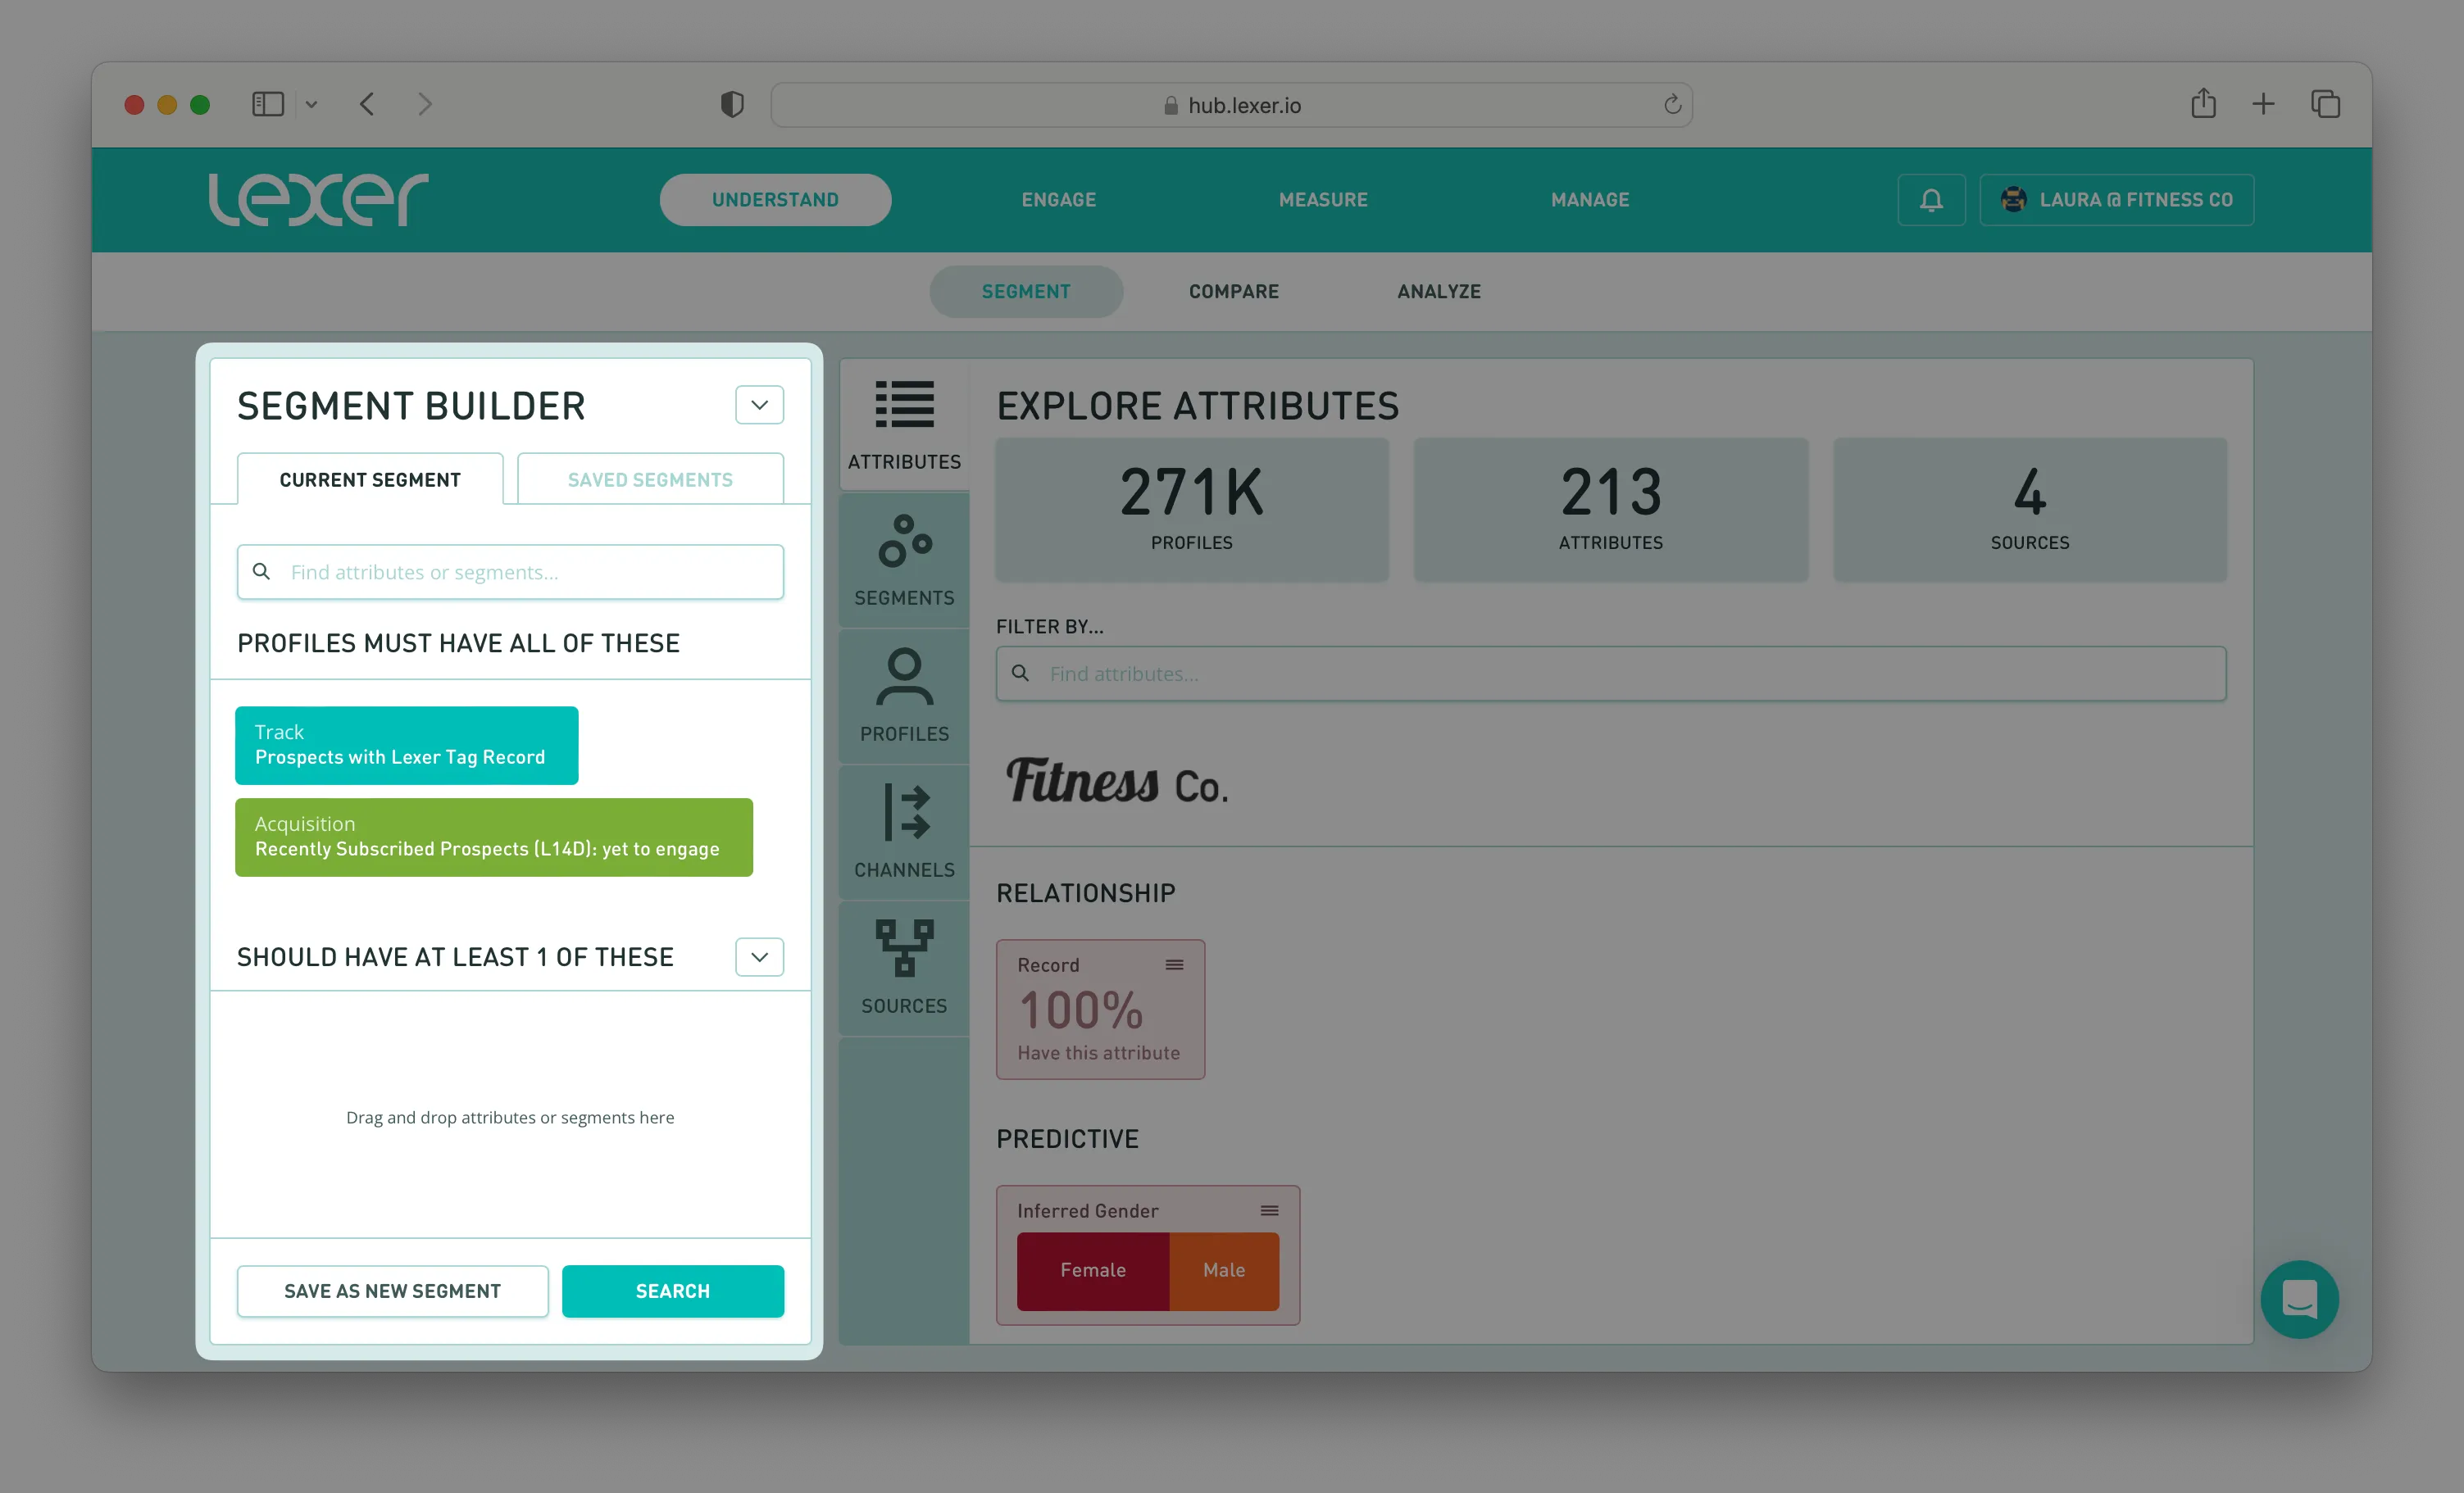Select the Female gender bar segment
Image resolution: width=2464 pixels, height=1493 pixels.
coord(1092,1270)
